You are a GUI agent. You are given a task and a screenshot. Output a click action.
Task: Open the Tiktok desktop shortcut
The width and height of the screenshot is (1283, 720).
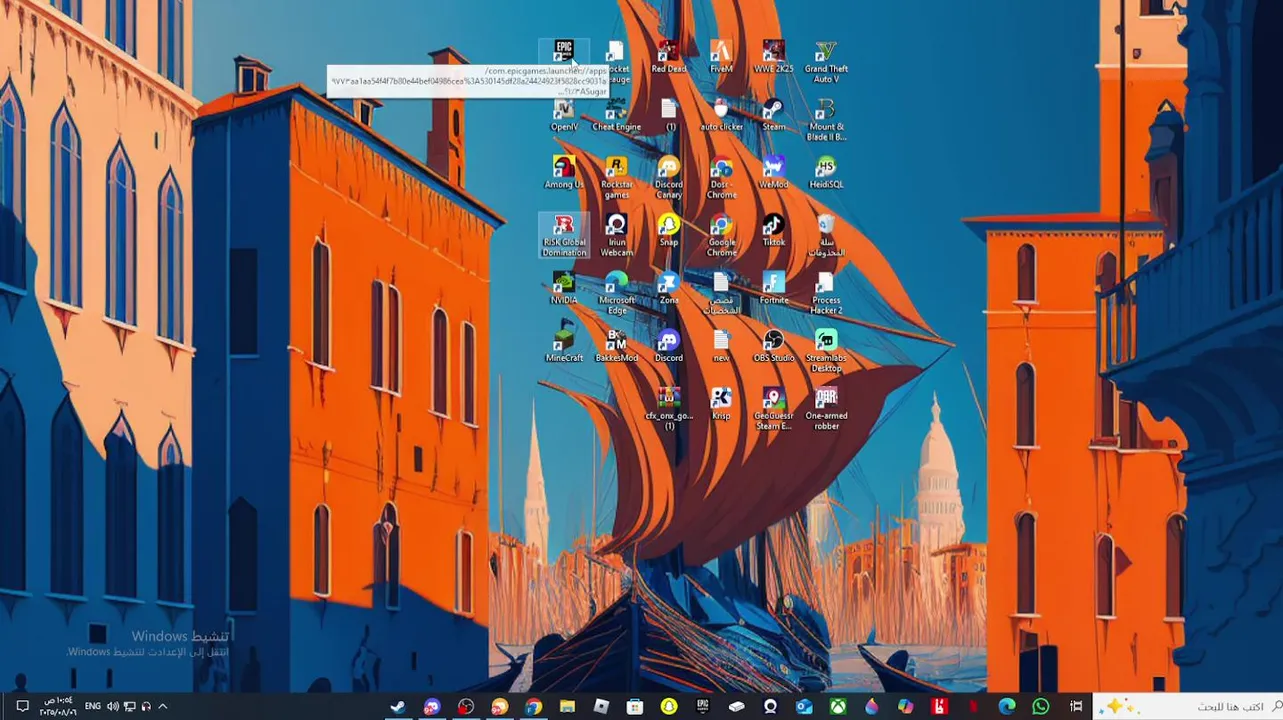pyautogui.click(x=773, y=230)
